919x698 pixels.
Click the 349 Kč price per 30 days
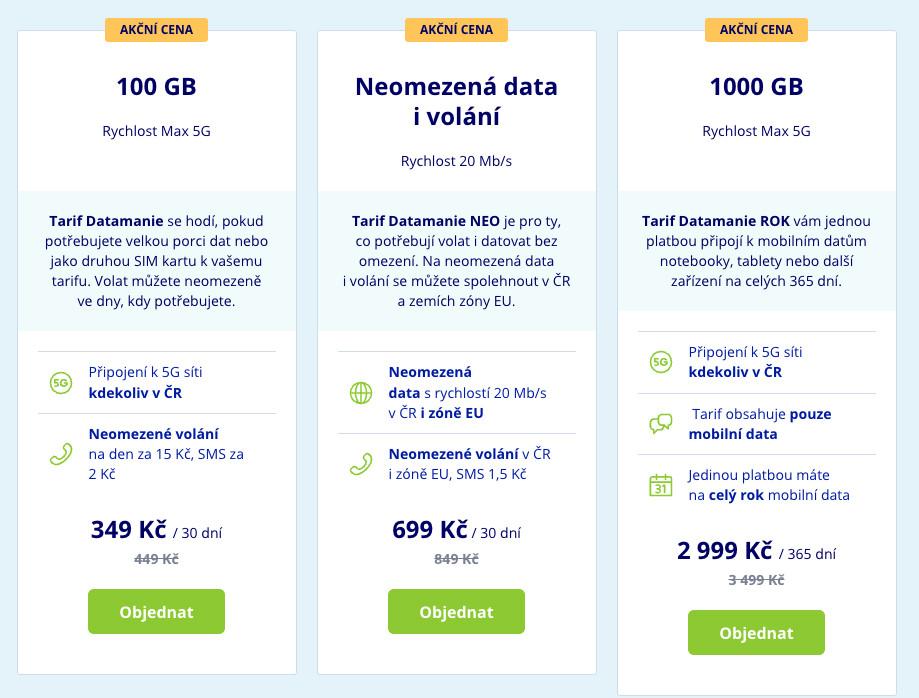pyautogui.click(x=156, y=530)
